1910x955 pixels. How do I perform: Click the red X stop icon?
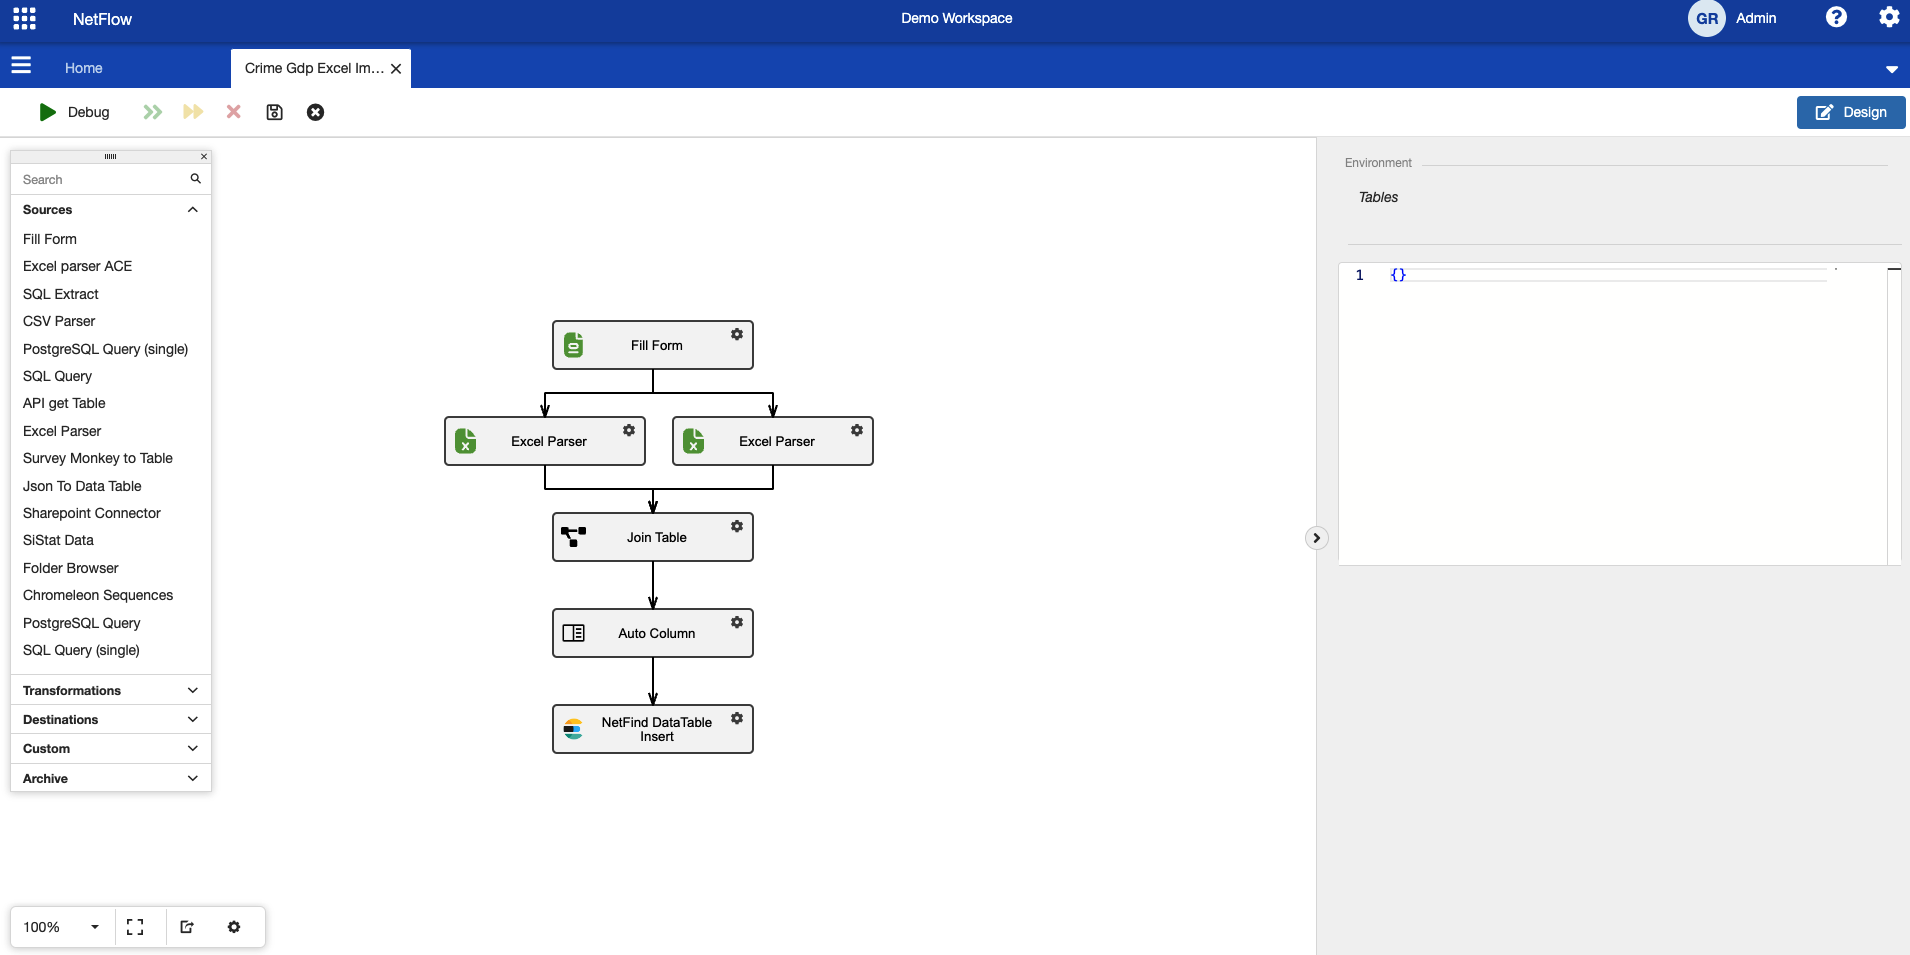233,112
